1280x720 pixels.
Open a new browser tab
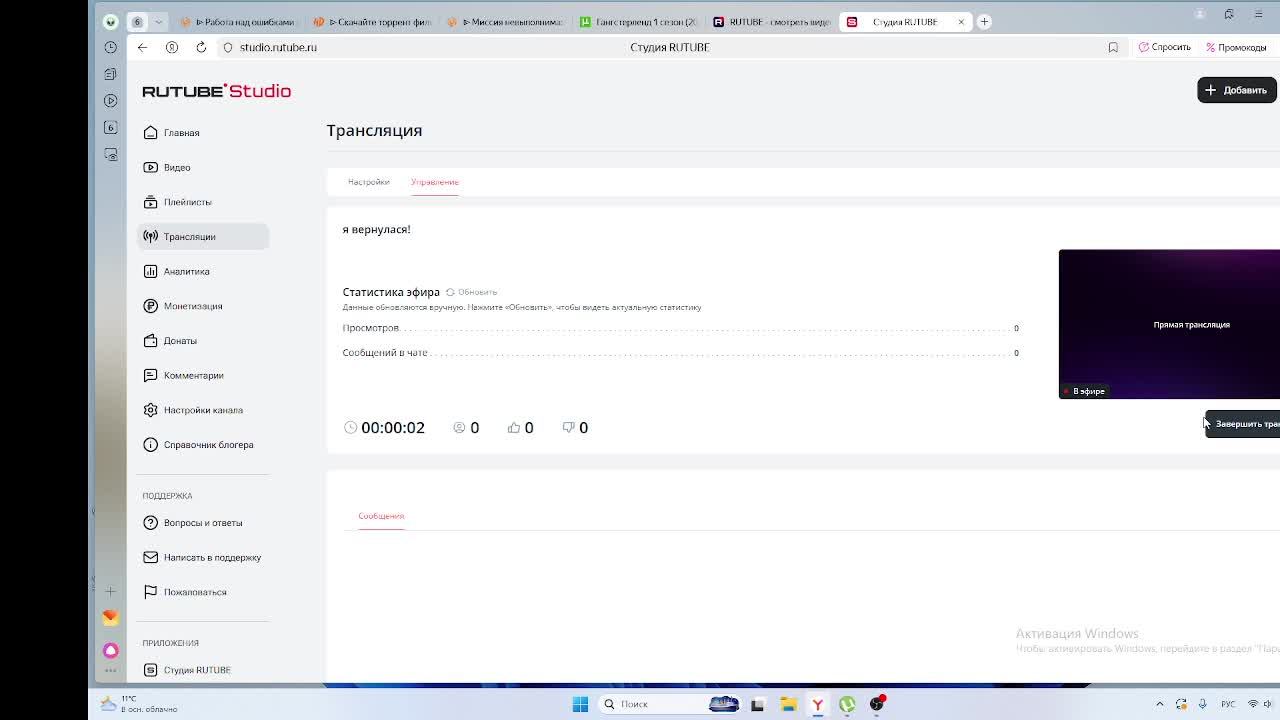(x=984, y=22)
